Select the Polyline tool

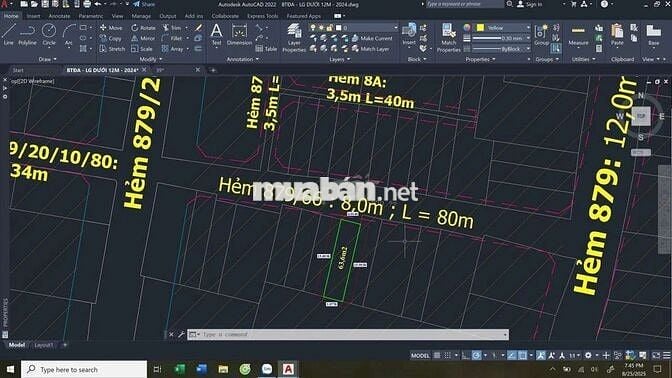[x=27, y=34]
